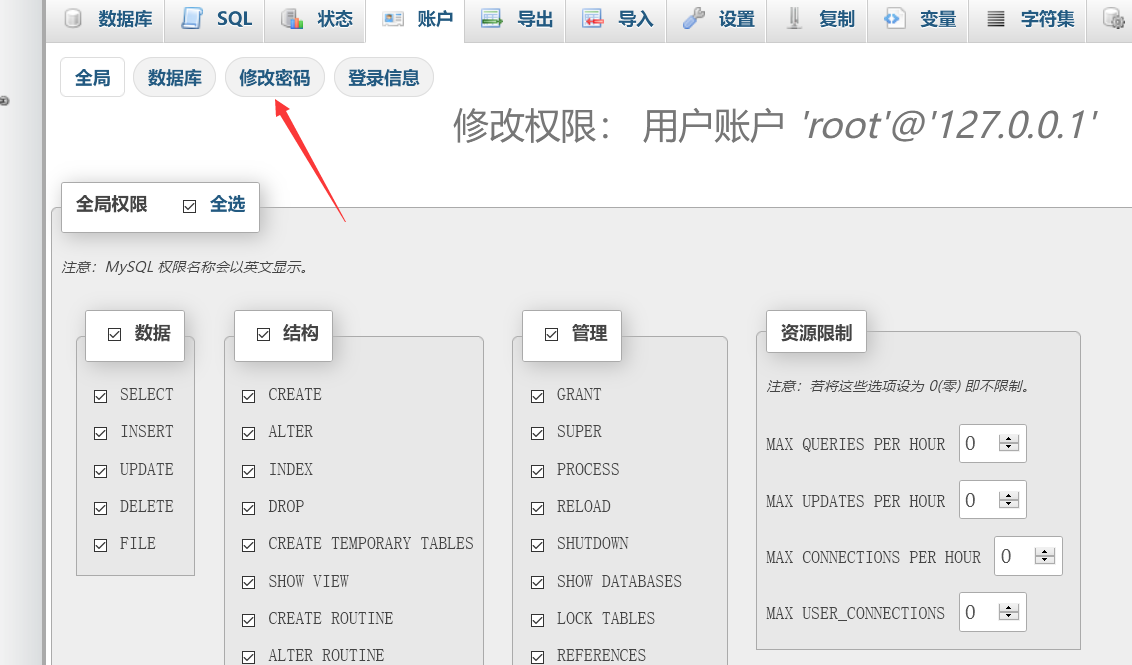The width and height of the screenshot is (1132, 665).
Task: Uncheck the CREATE privilege checkbox
Action: pos(248,396)
